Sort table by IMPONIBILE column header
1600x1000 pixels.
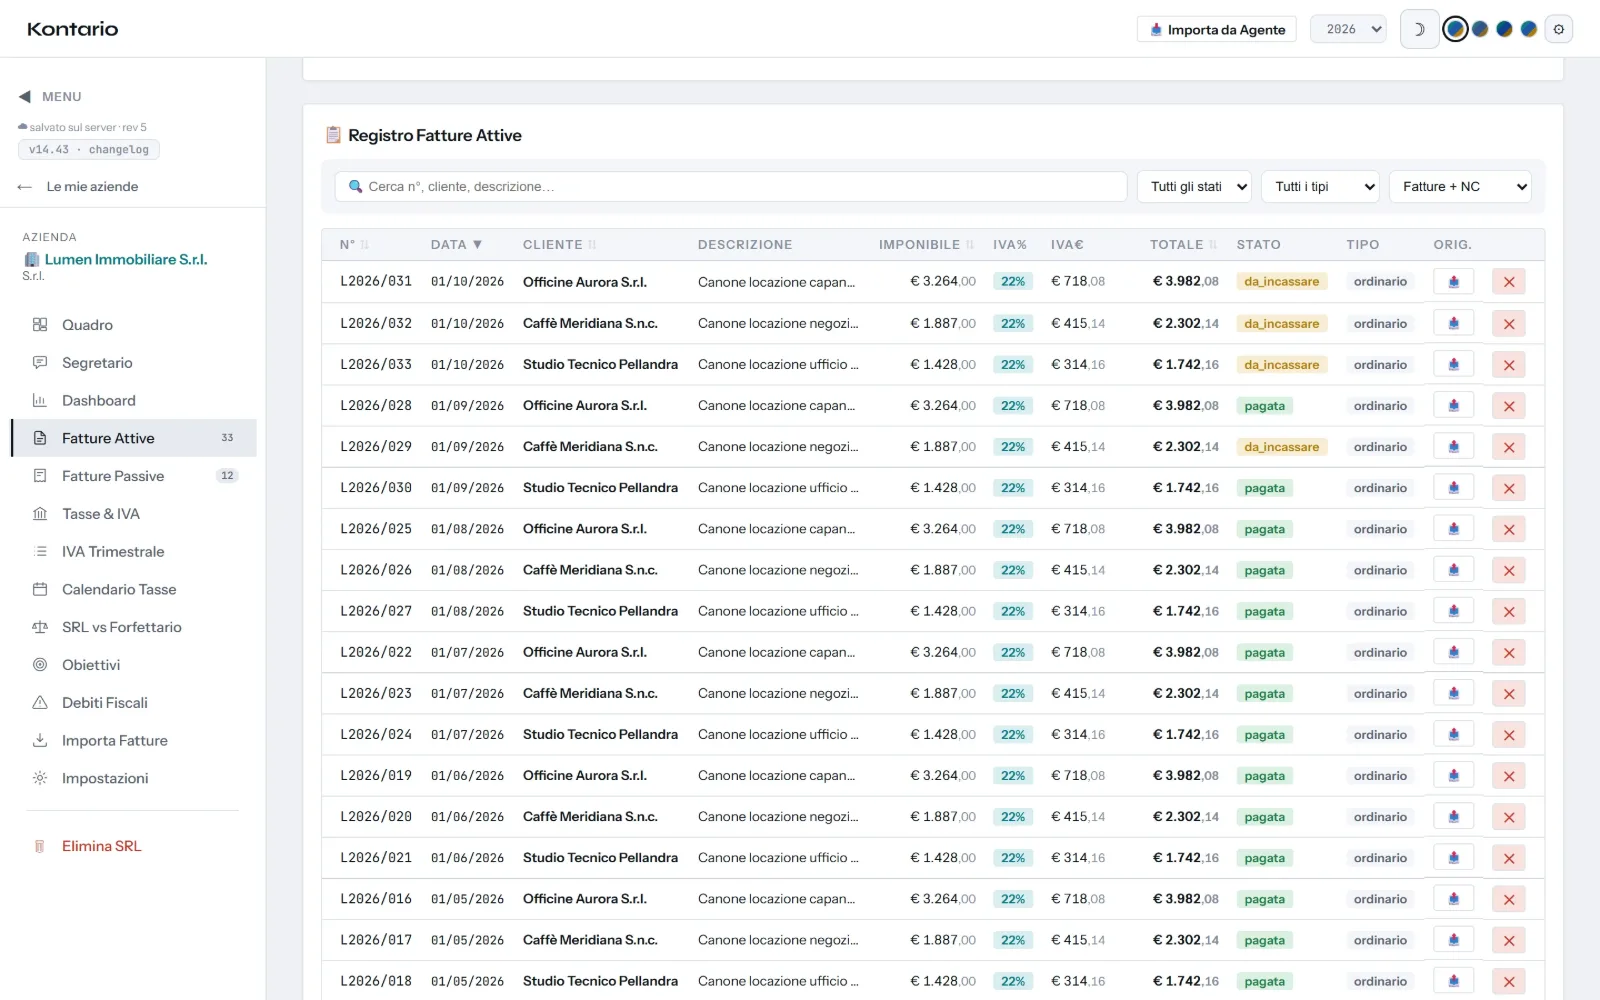[x=926, y=245]
